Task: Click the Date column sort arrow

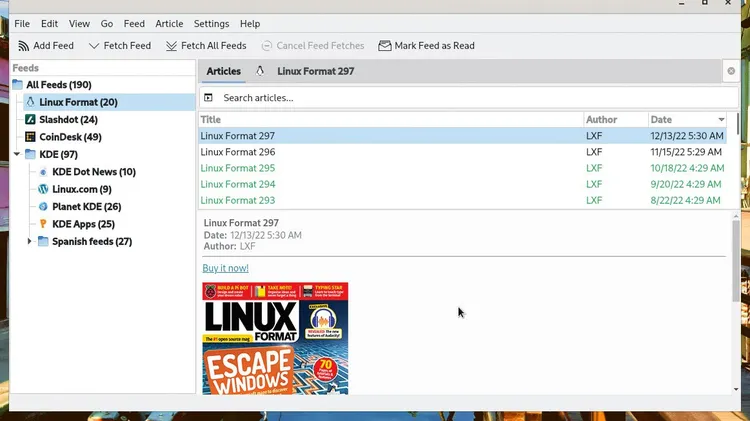Action: [x=721, y=120]
